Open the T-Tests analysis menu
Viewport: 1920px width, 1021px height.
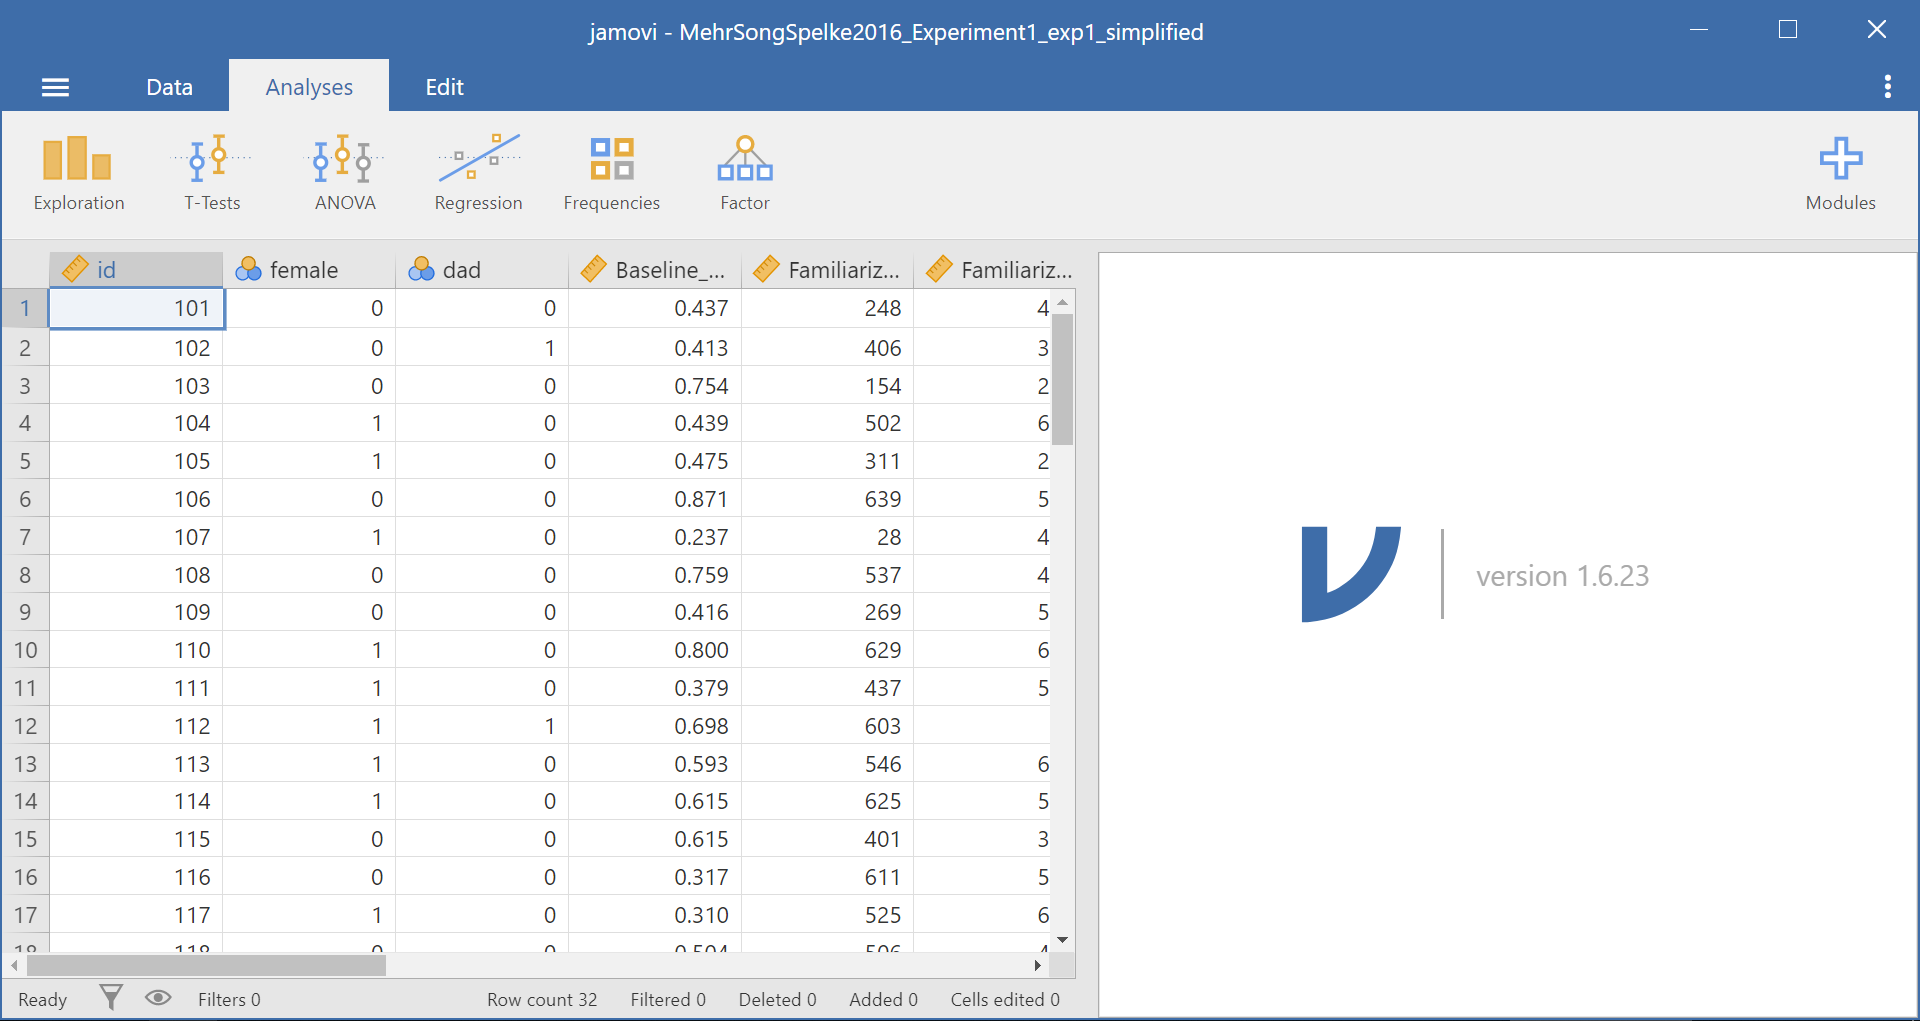pyautogui.click(x=212, y=174)
